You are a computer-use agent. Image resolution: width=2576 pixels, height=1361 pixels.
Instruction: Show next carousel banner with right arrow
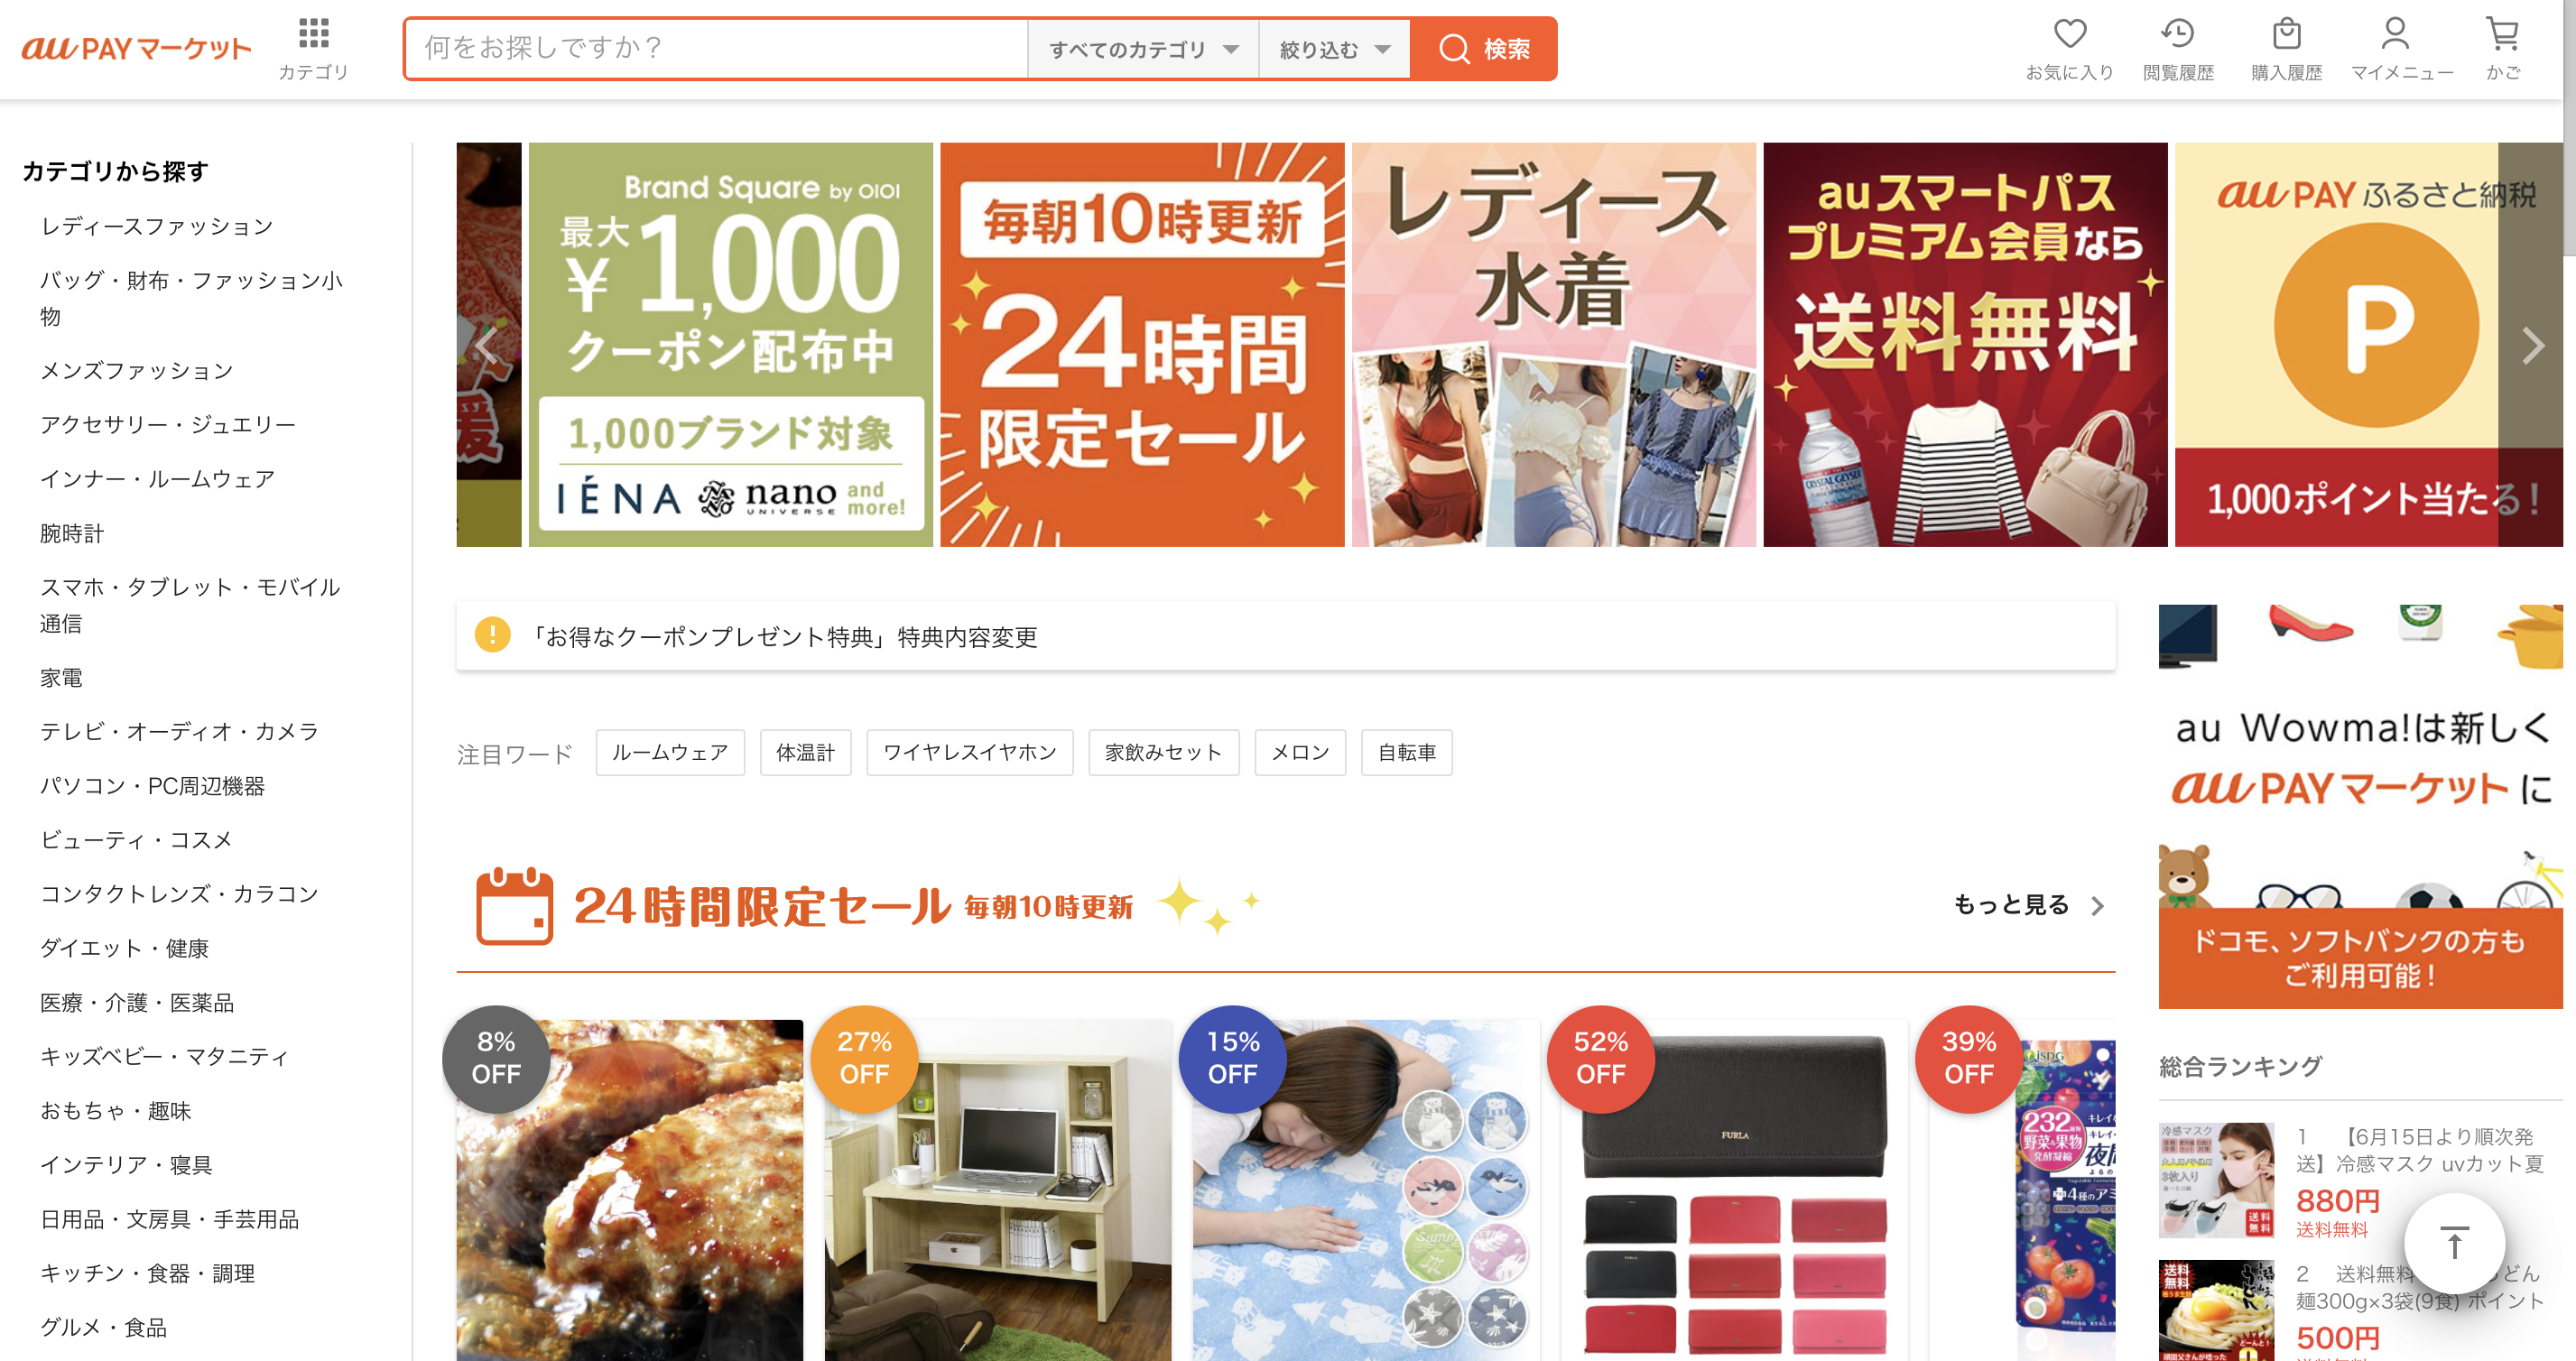[2532, 346]
